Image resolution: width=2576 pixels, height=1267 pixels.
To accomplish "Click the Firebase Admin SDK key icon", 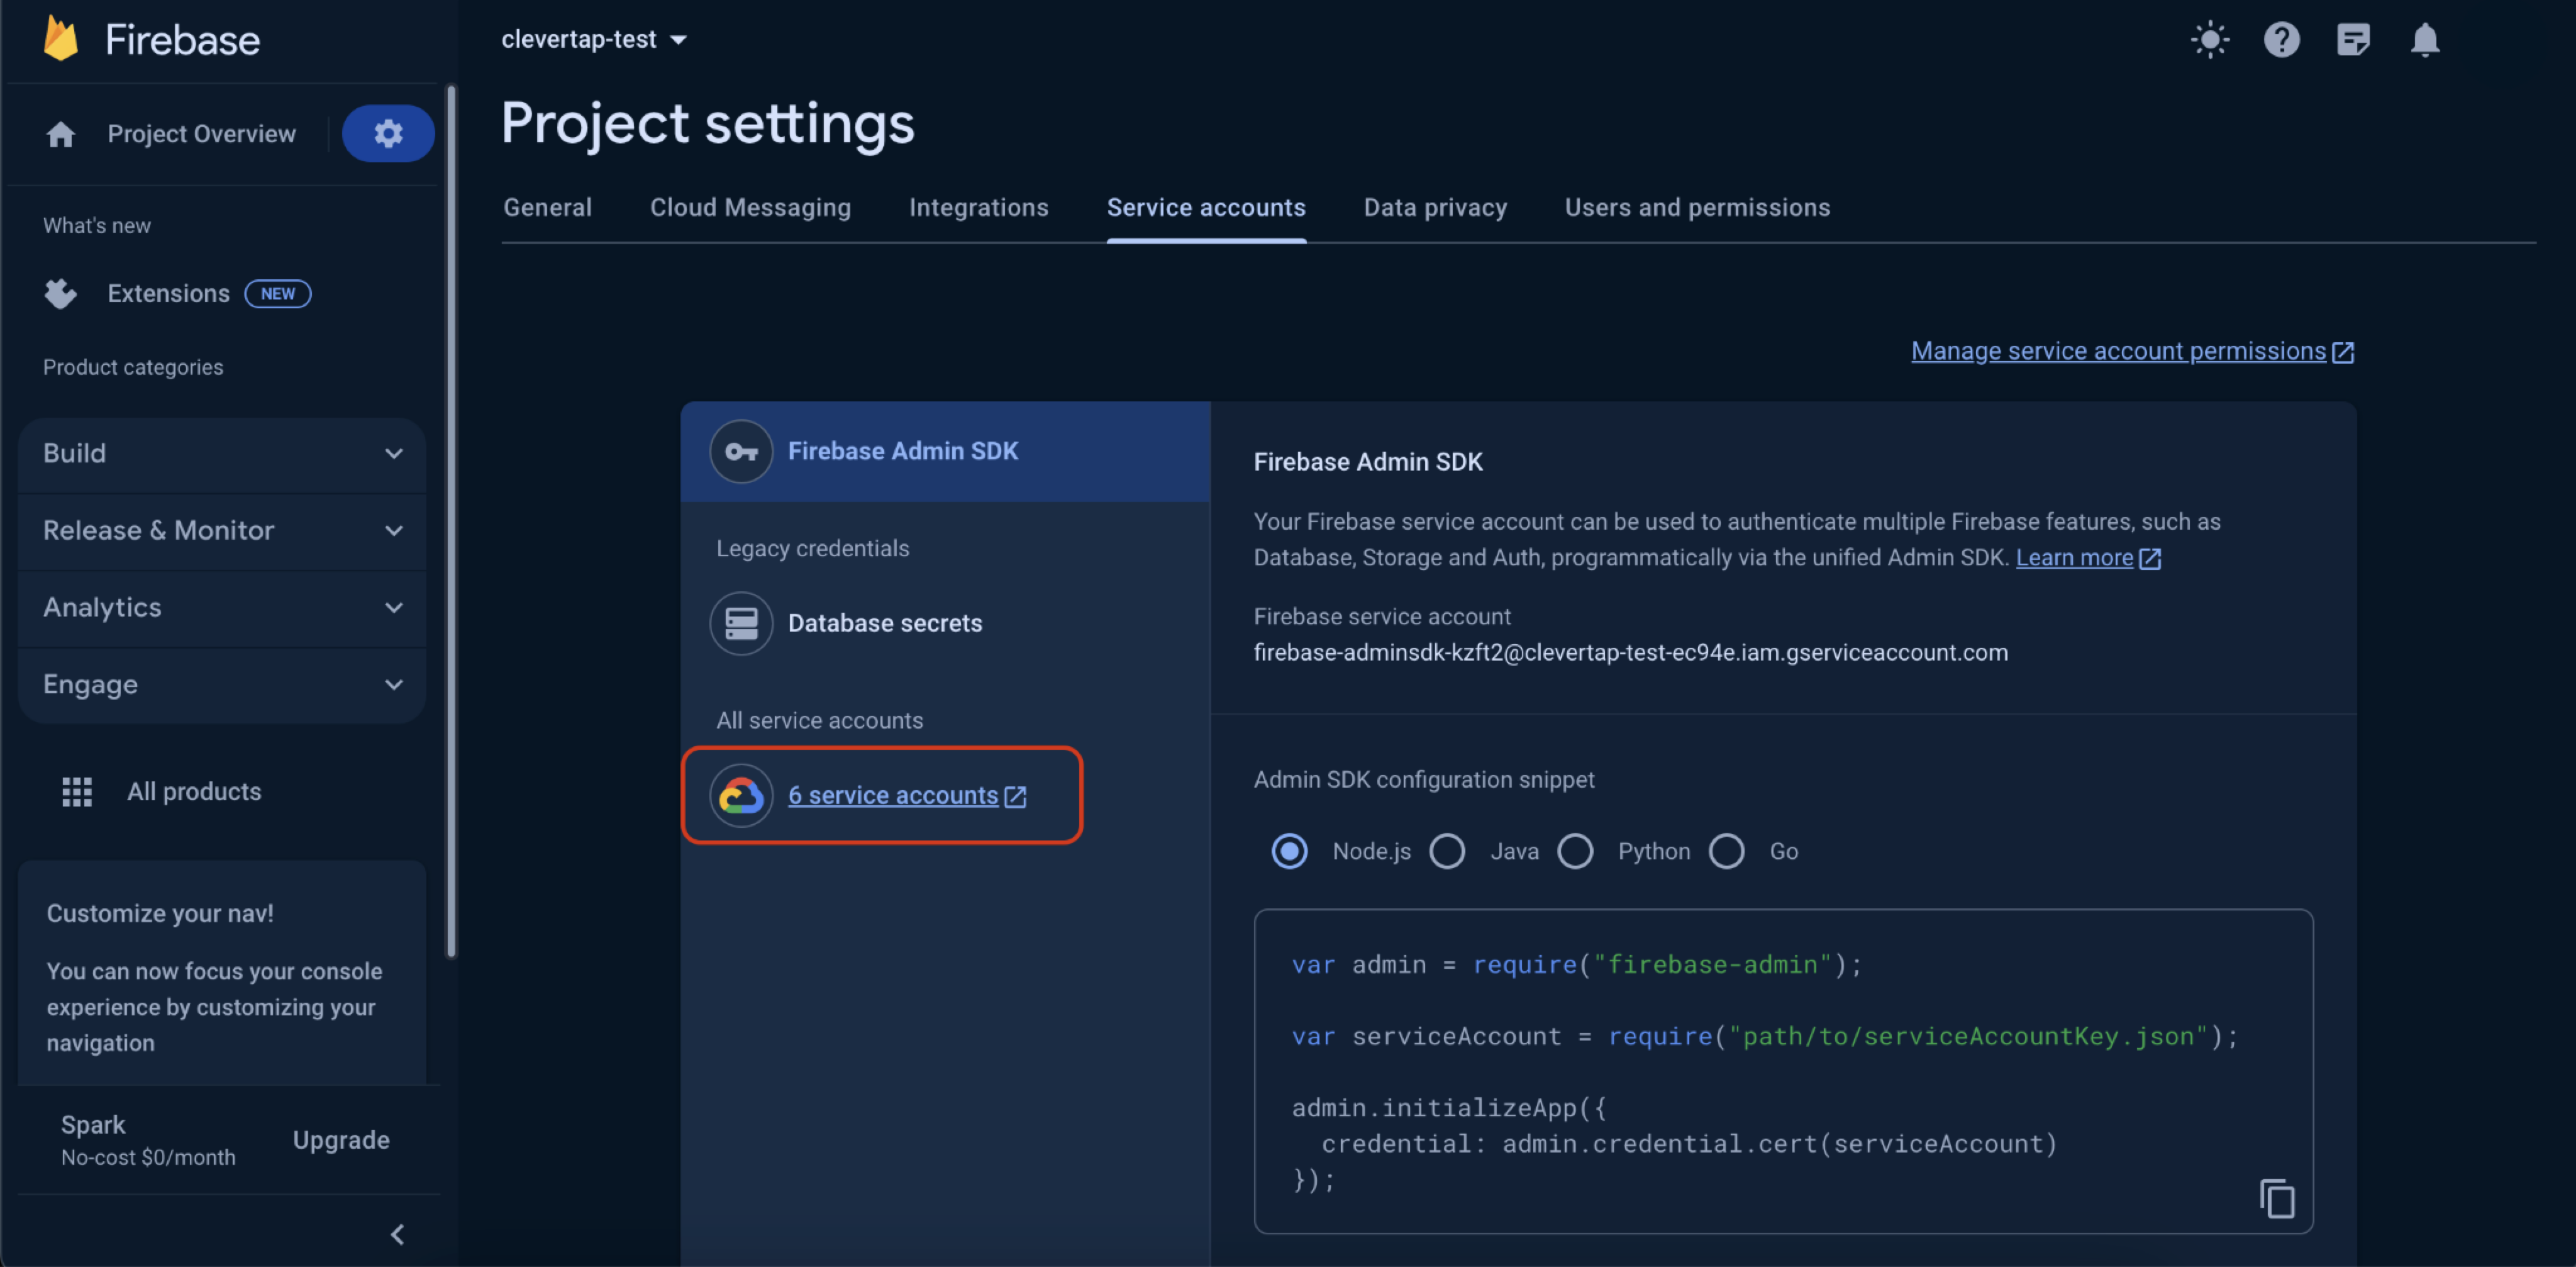I will click(x=741, y=451).
